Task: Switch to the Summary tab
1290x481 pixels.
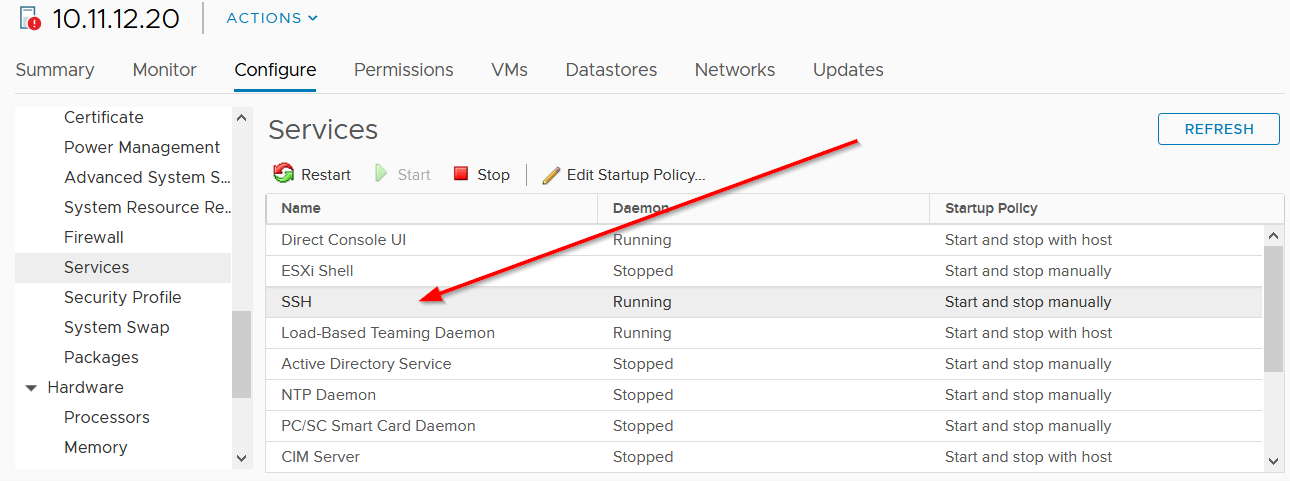Action: point(55,70)
